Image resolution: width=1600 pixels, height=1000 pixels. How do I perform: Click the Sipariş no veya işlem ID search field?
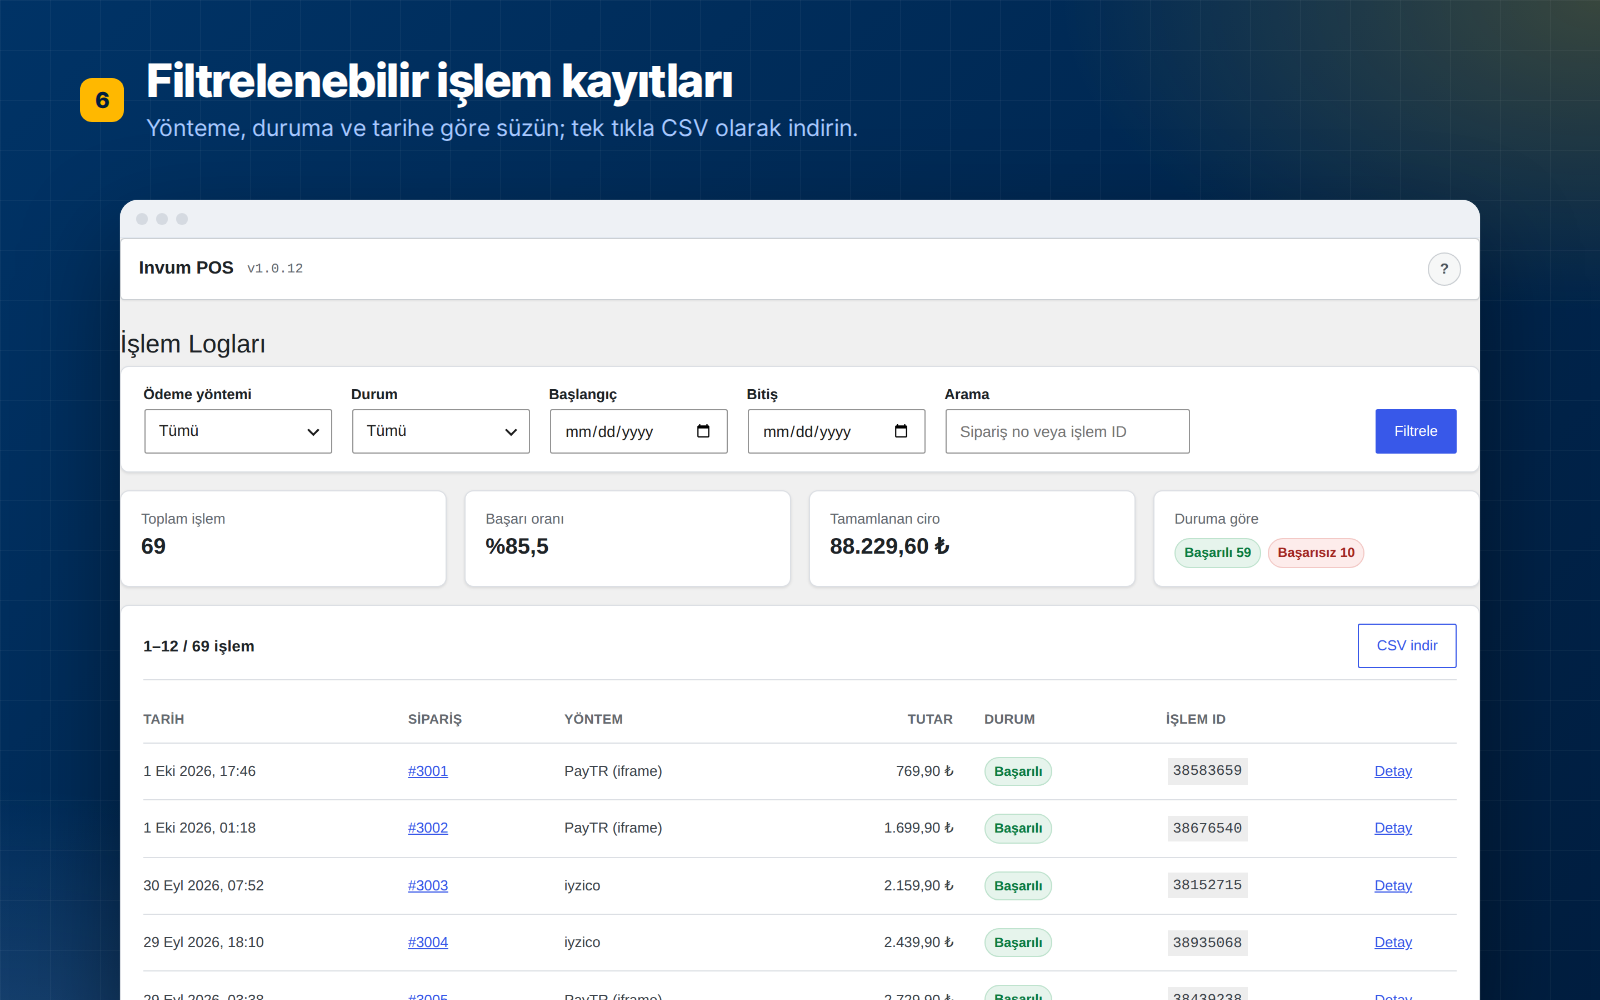point(1067,431)
